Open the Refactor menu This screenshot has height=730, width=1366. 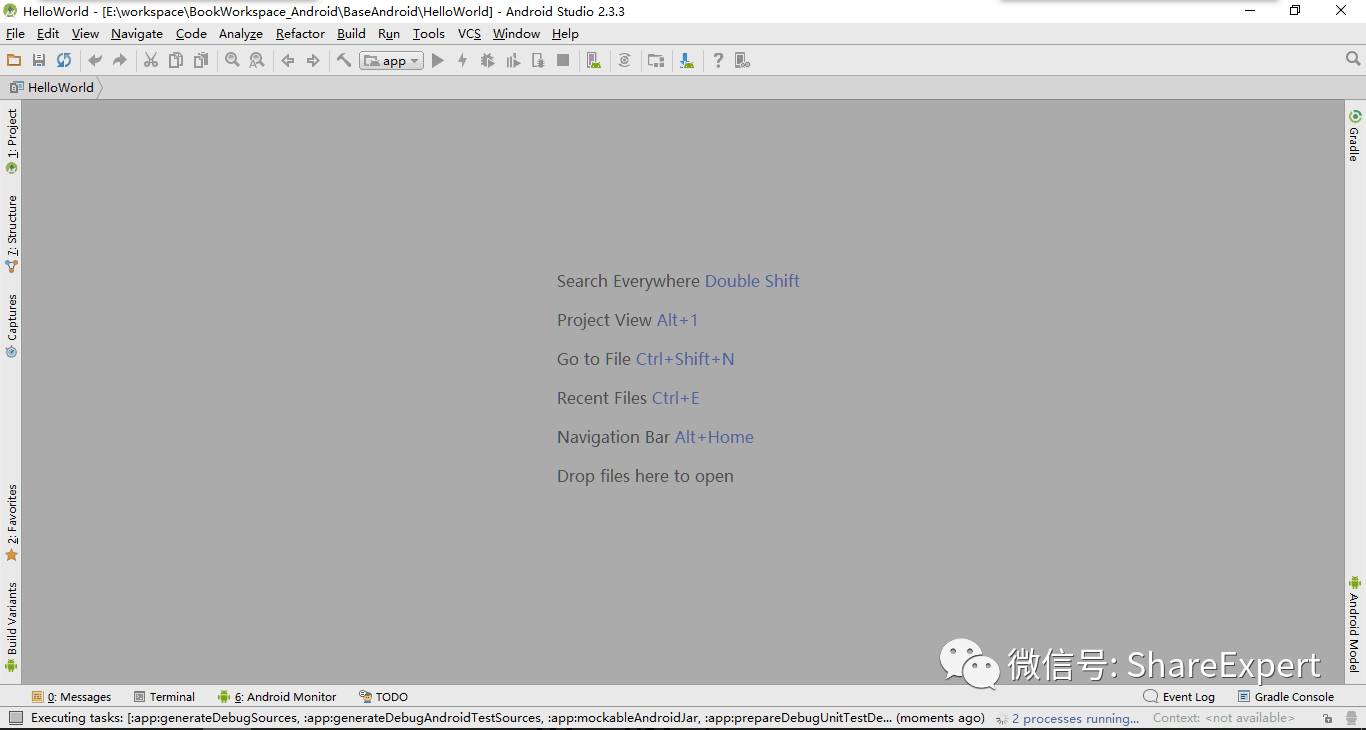[300, 33]
